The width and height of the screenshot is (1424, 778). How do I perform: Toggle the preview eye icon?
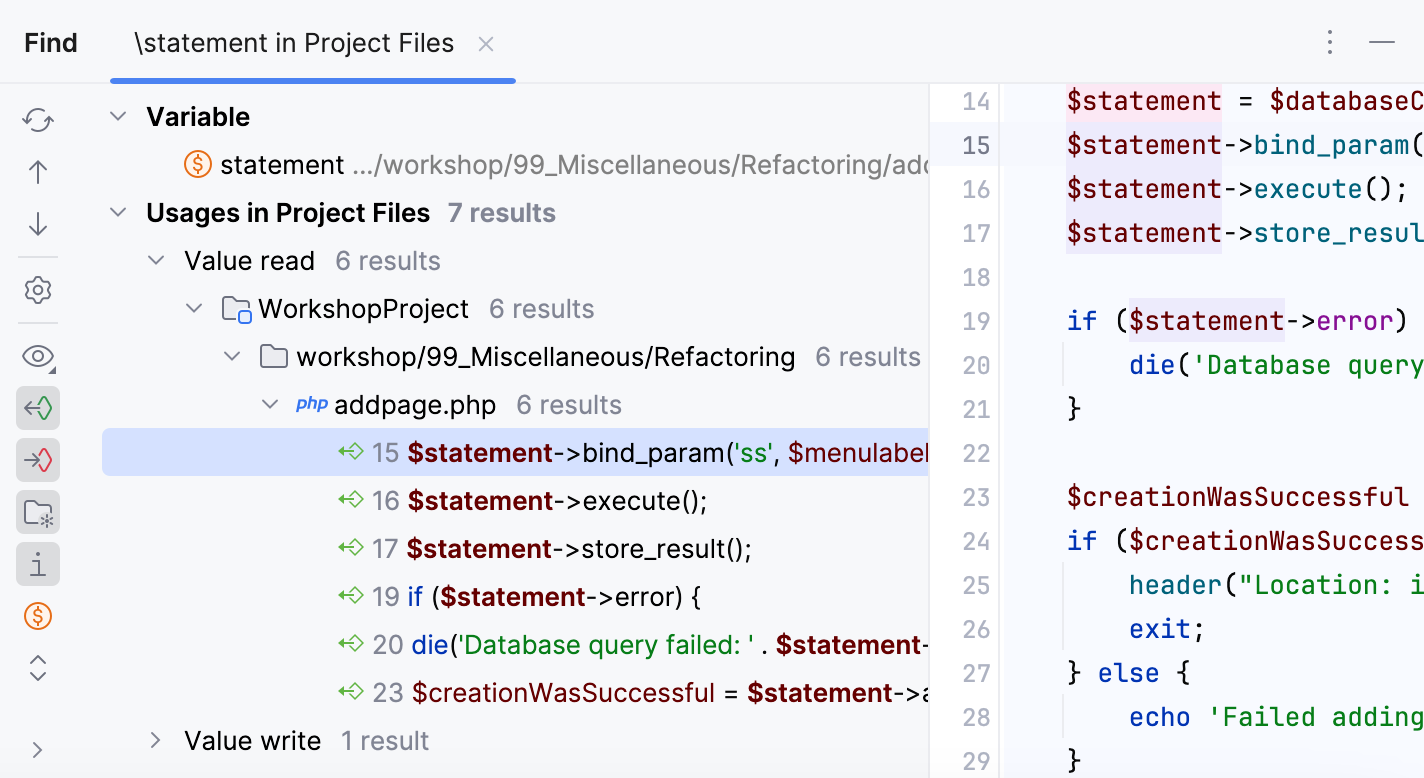coord(38,357)
